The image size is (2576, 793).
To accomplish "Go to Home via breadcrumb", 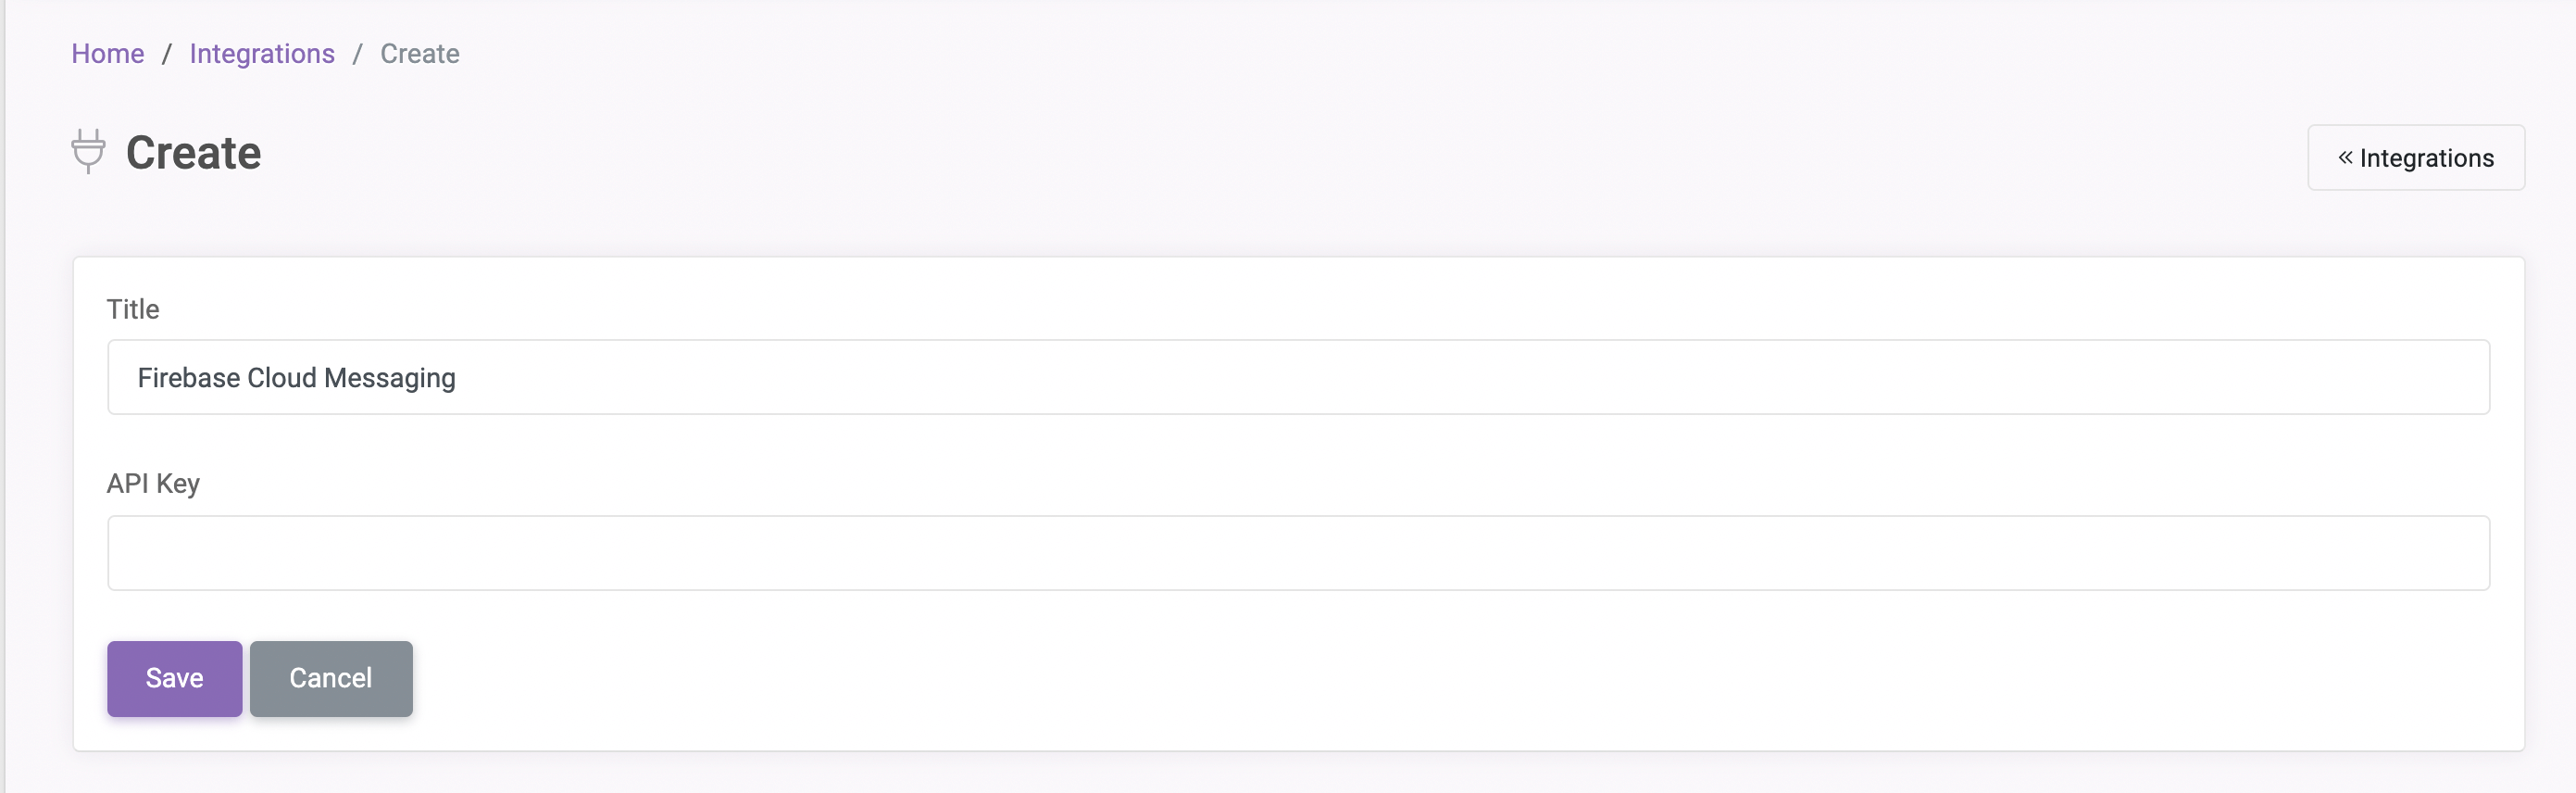I will pos(108,54).
